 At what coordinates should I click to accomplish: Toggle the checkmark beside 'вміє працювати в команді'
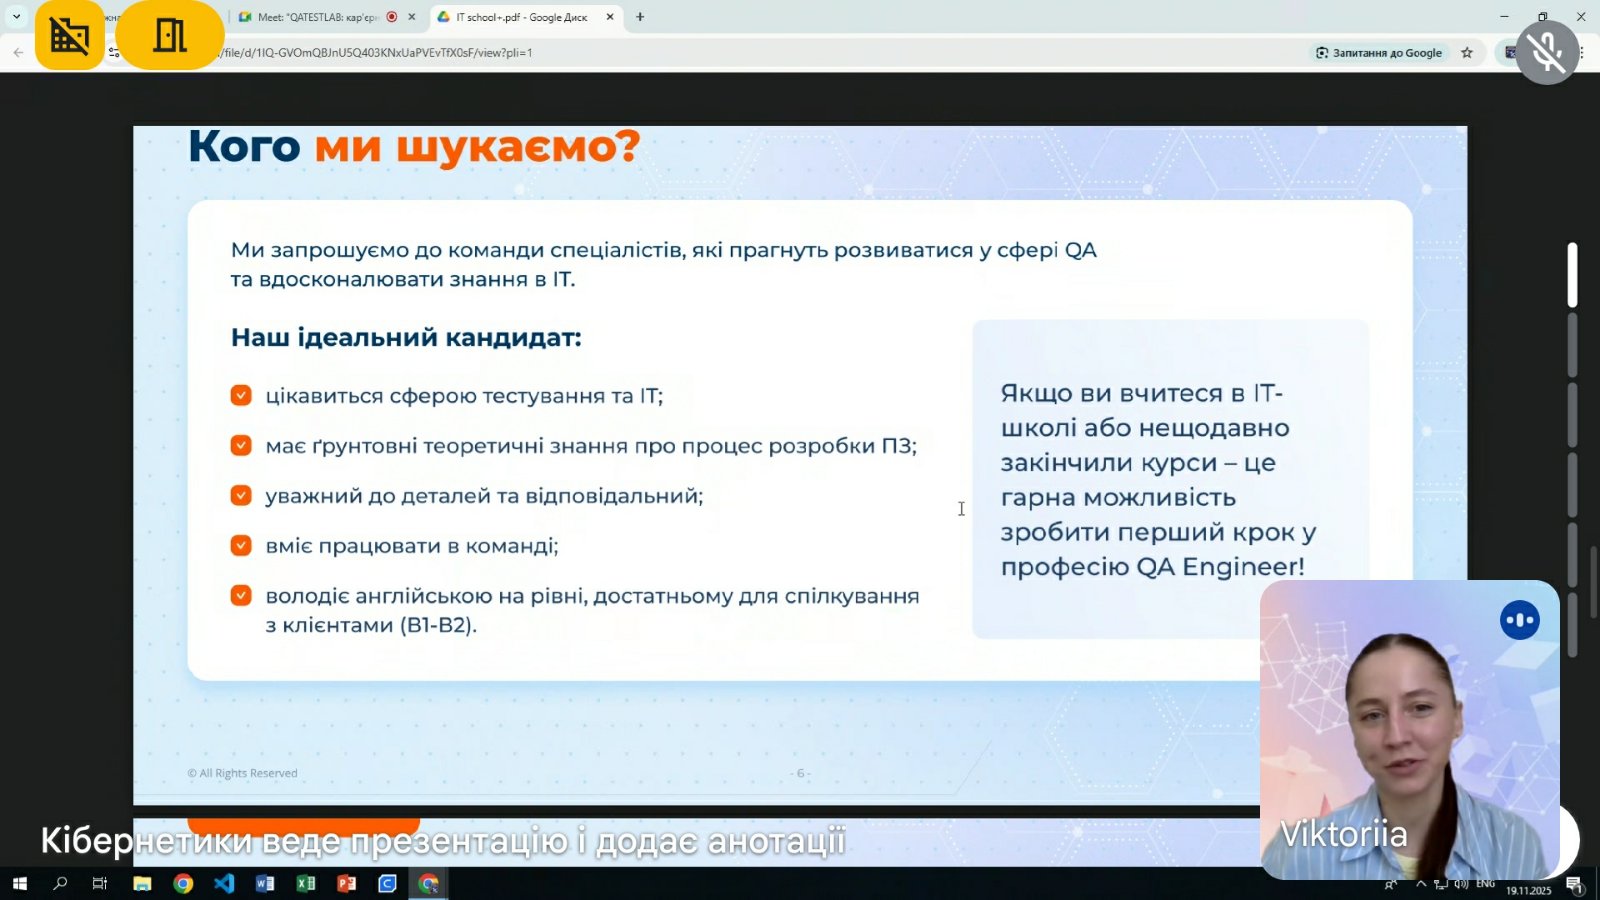241,545
